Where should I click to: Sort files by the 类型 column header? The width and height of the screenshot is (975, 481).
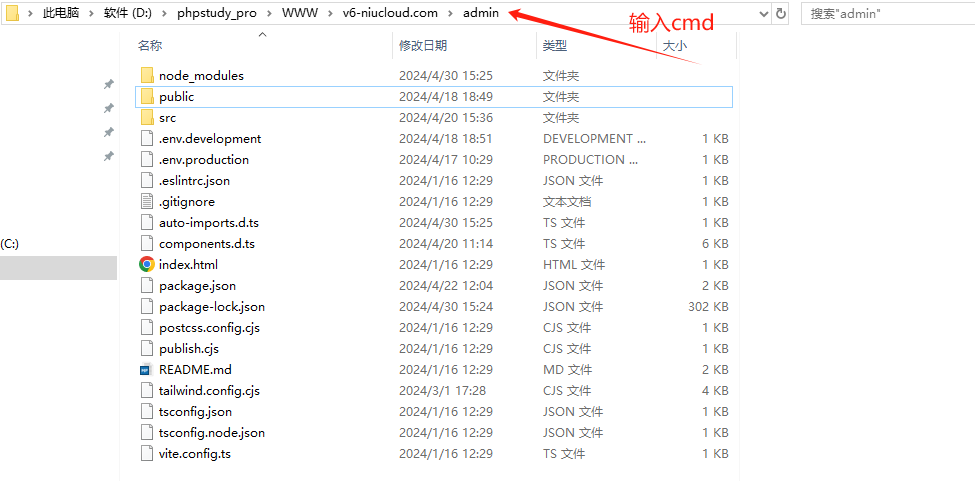tap(555, 46)
